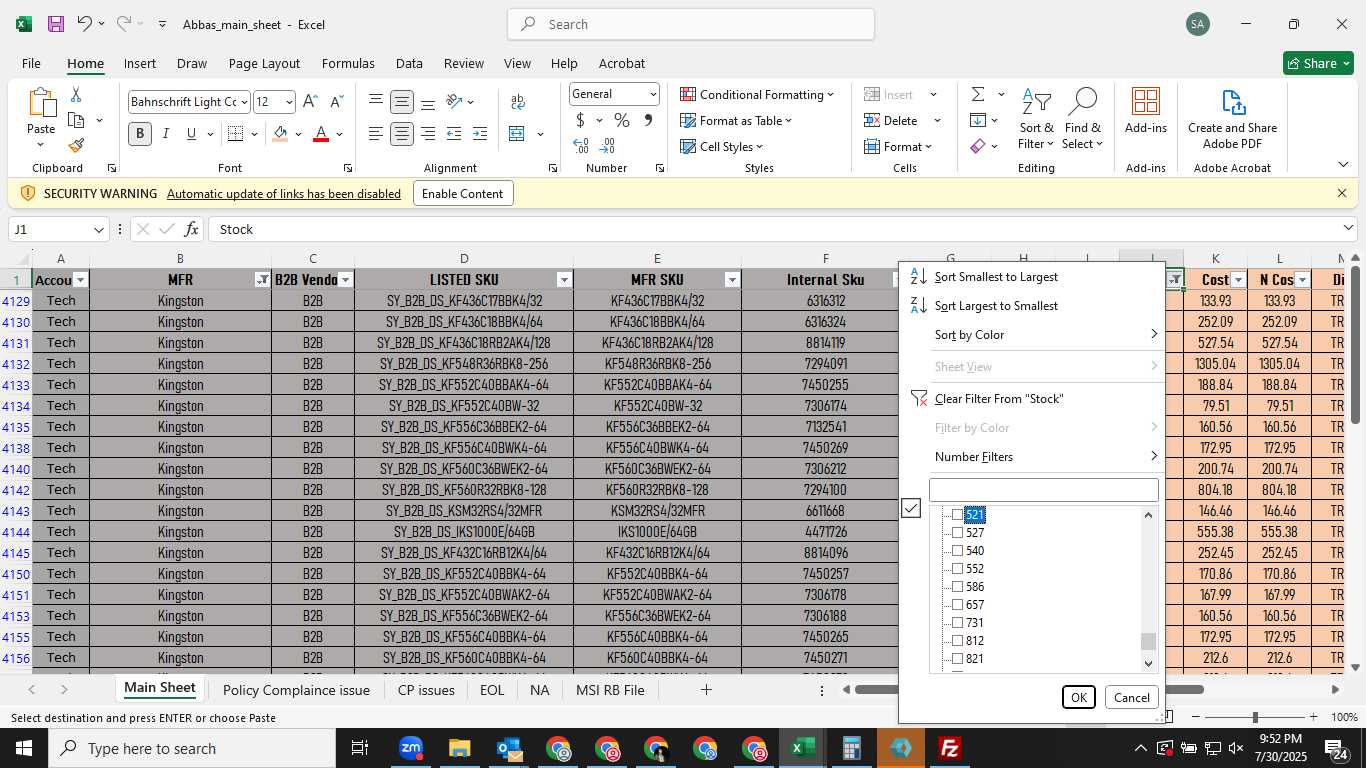Toggle Italic formatting
Screen dimensions: 1366x768
point(165,134)
